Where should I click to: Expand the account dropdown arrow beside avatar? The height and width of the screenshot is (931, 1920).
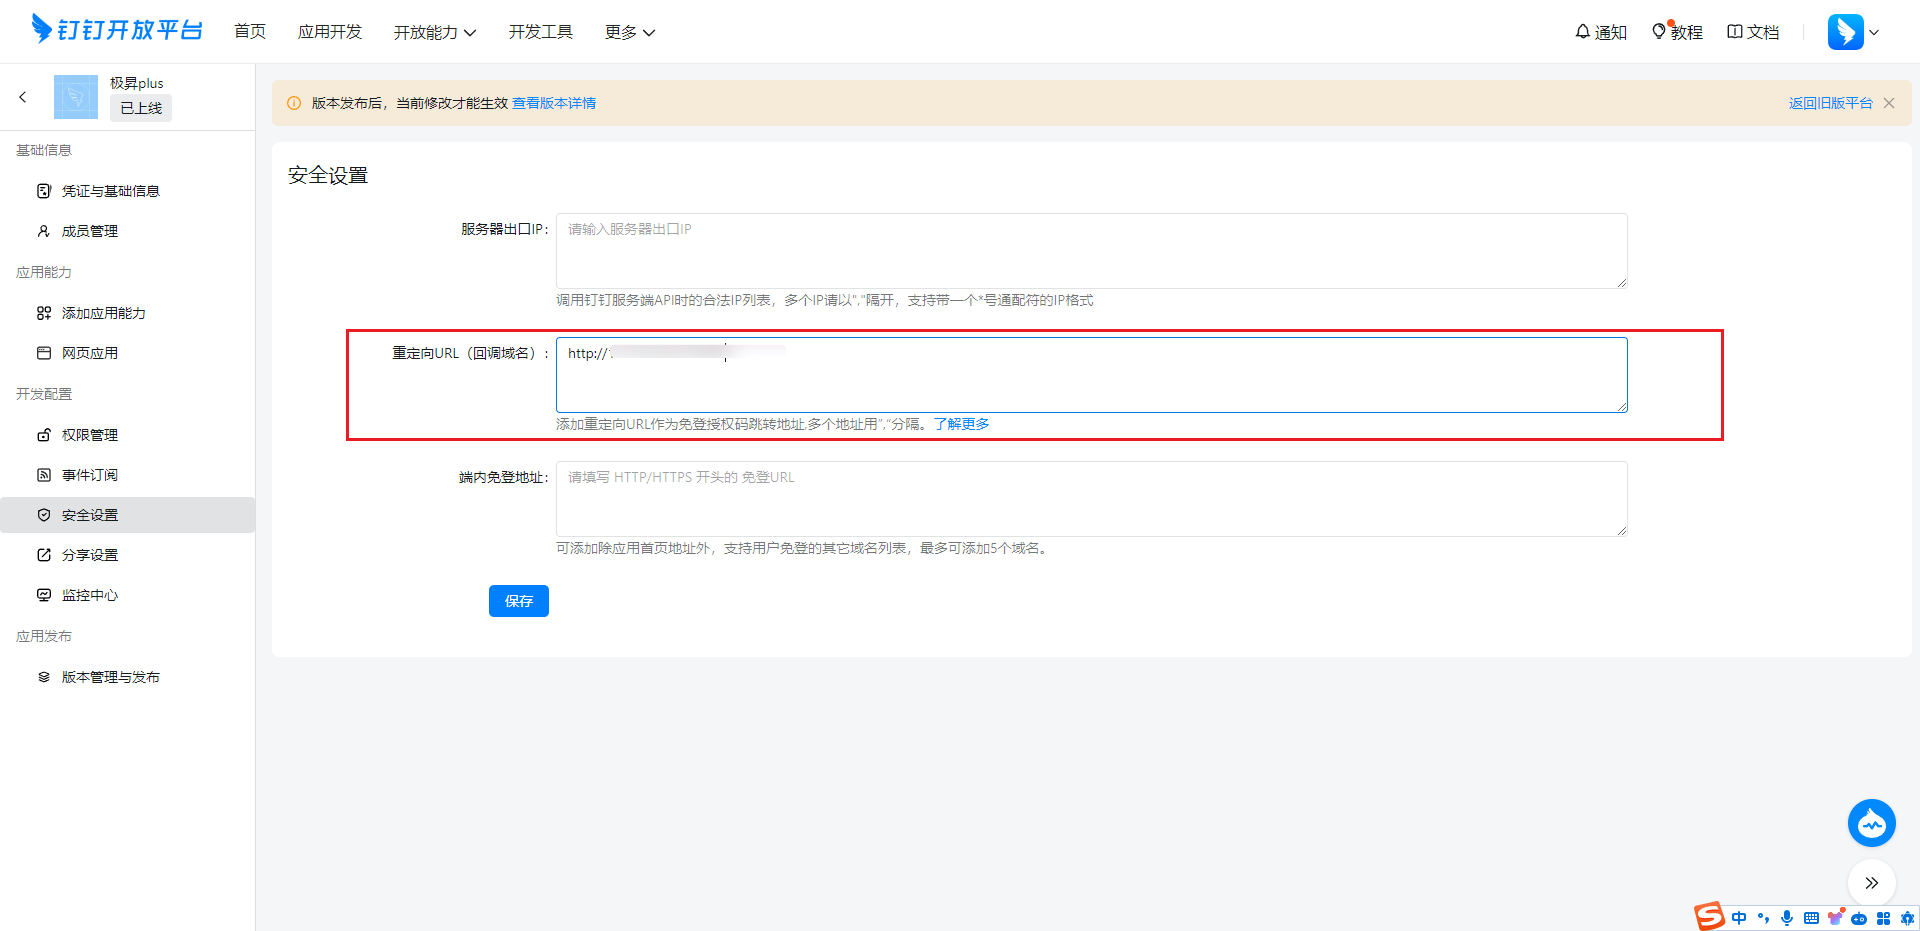click(1874, 32)
